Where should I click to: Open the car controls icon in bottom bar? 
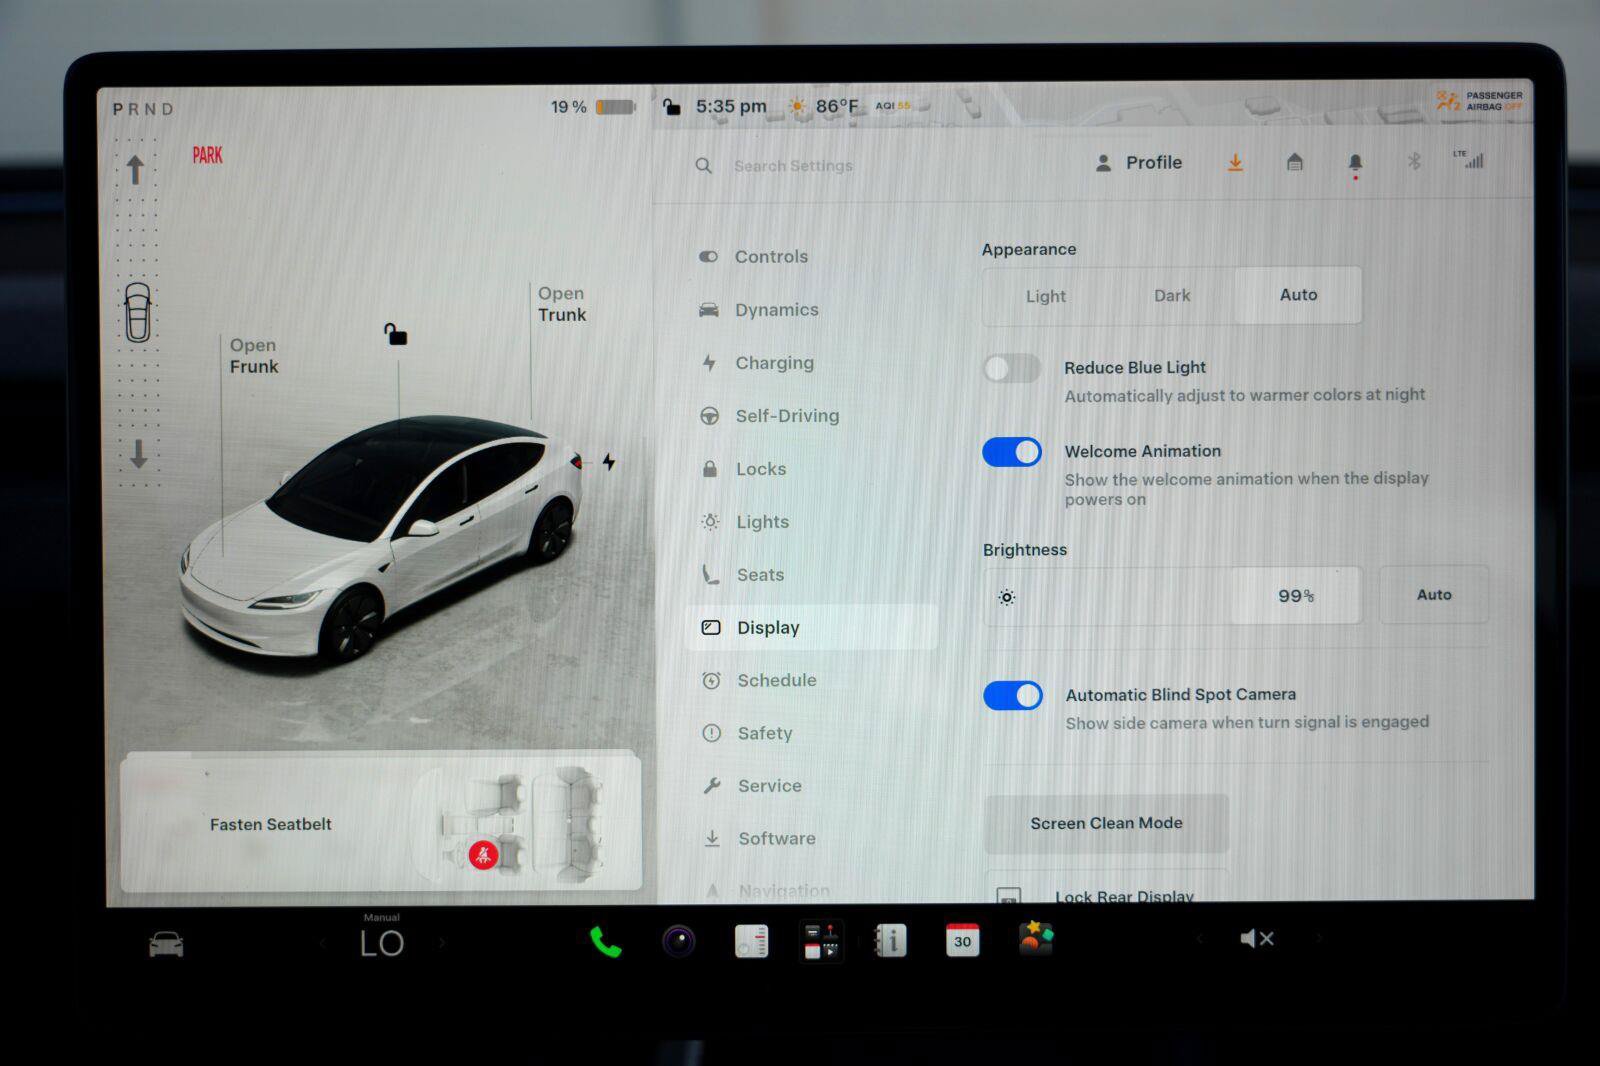(166, 943)
